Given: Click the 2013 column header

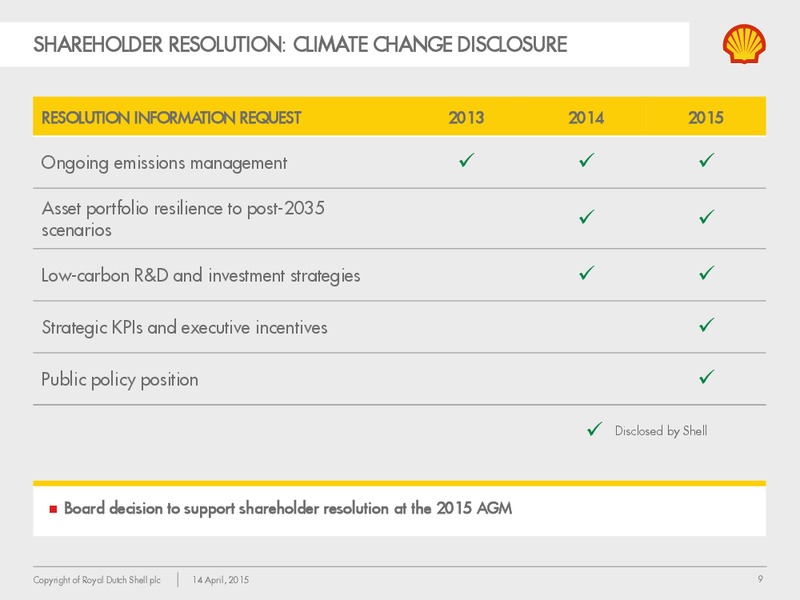Looking at the screenshot, I should pyautogui.click(x=466, y=118).
